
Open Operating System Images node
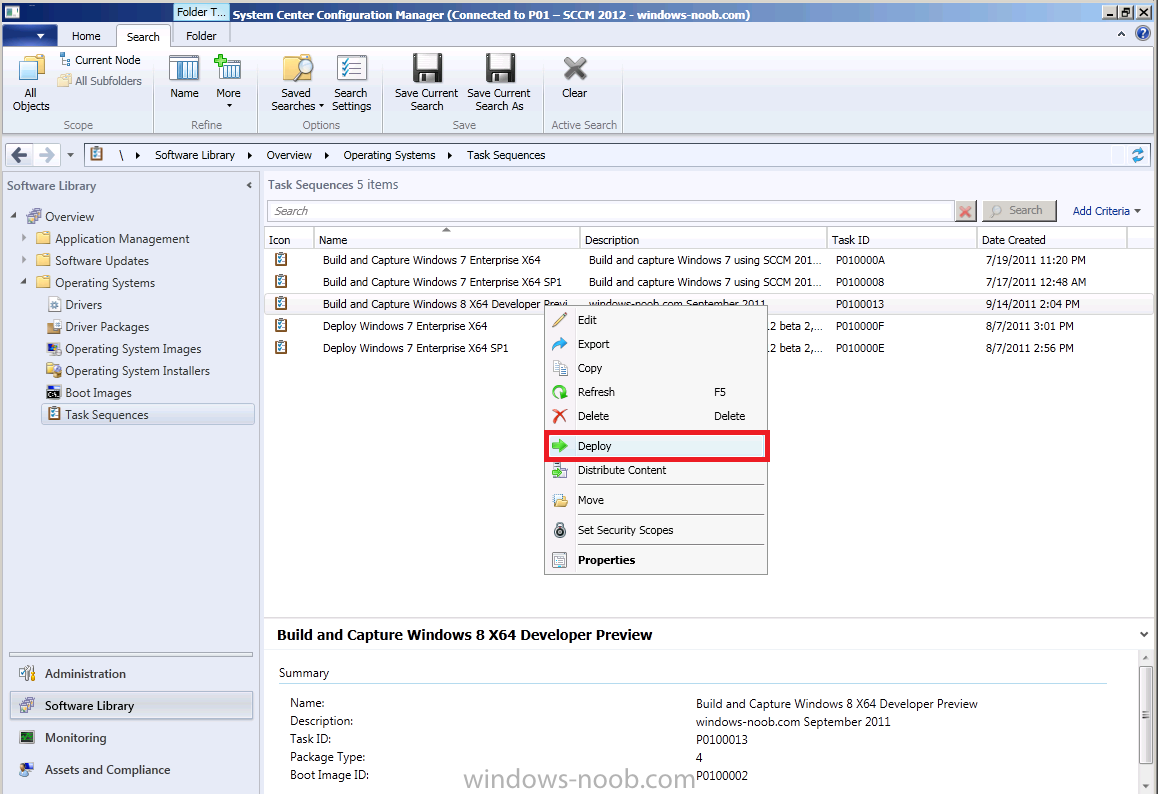(133, 349)
